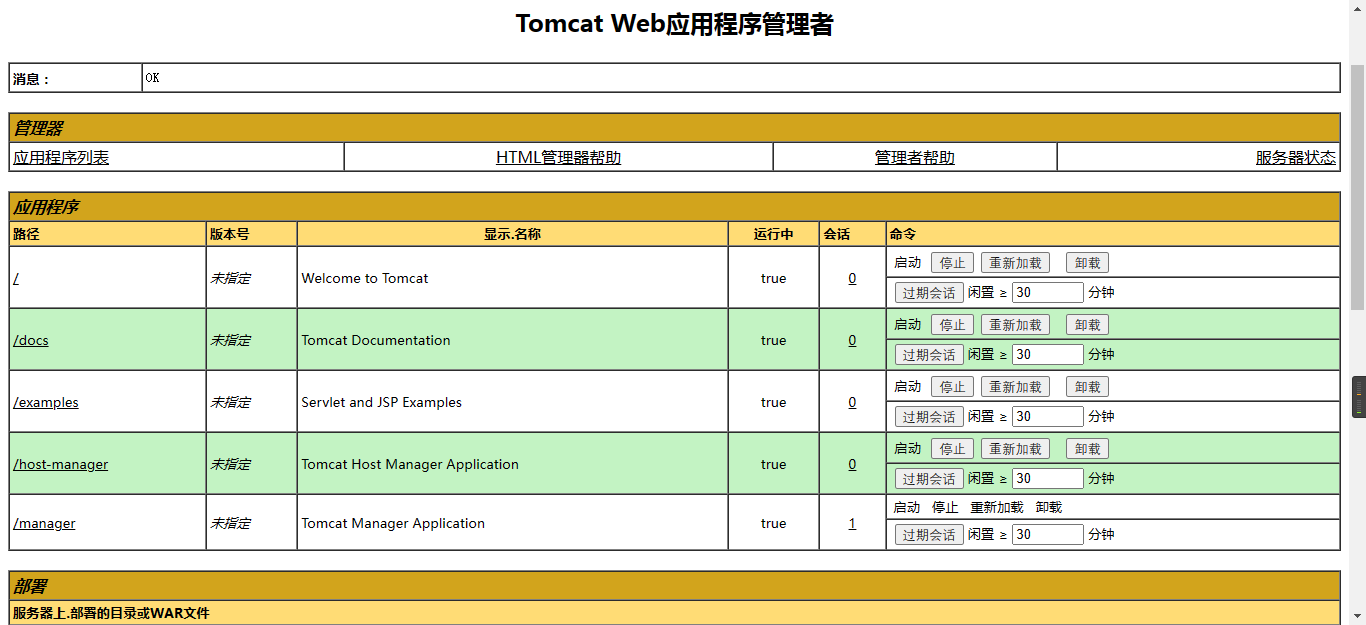Click 卸载 for Welcome to Tomcat app

(1087, 263)
